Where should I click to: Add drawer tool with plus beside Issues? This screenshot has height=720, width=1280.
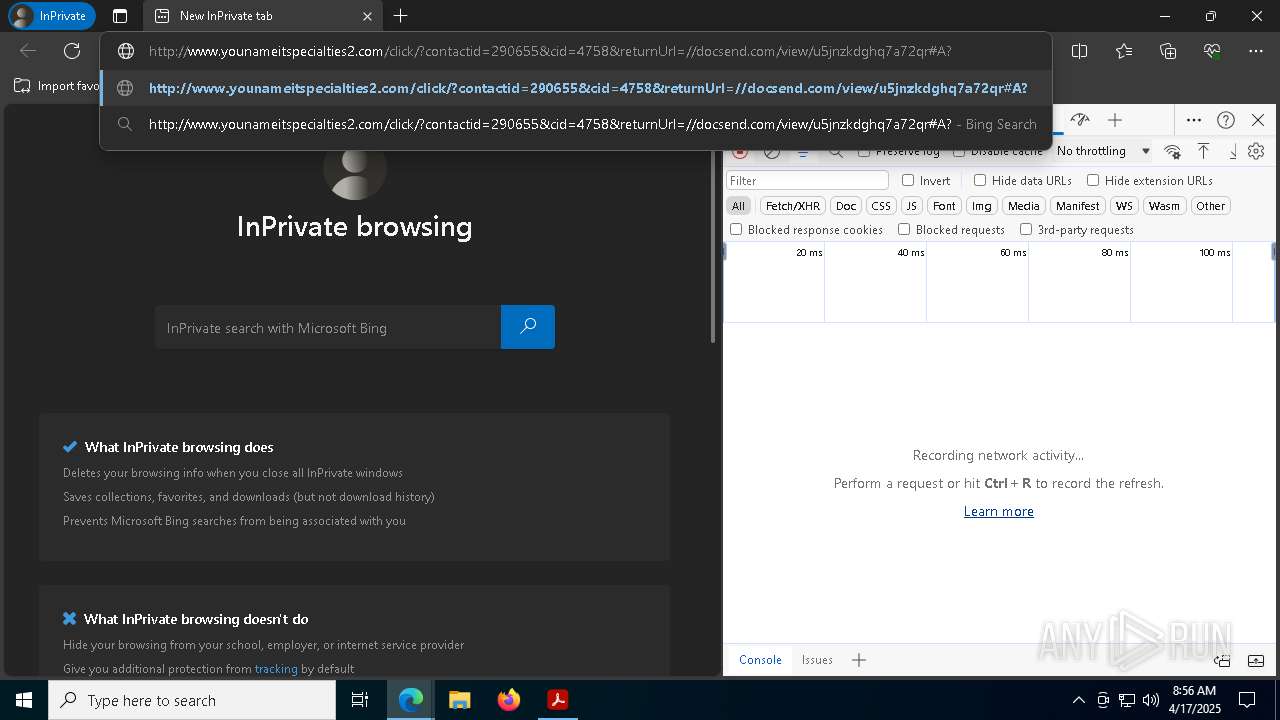coord(859,660)
